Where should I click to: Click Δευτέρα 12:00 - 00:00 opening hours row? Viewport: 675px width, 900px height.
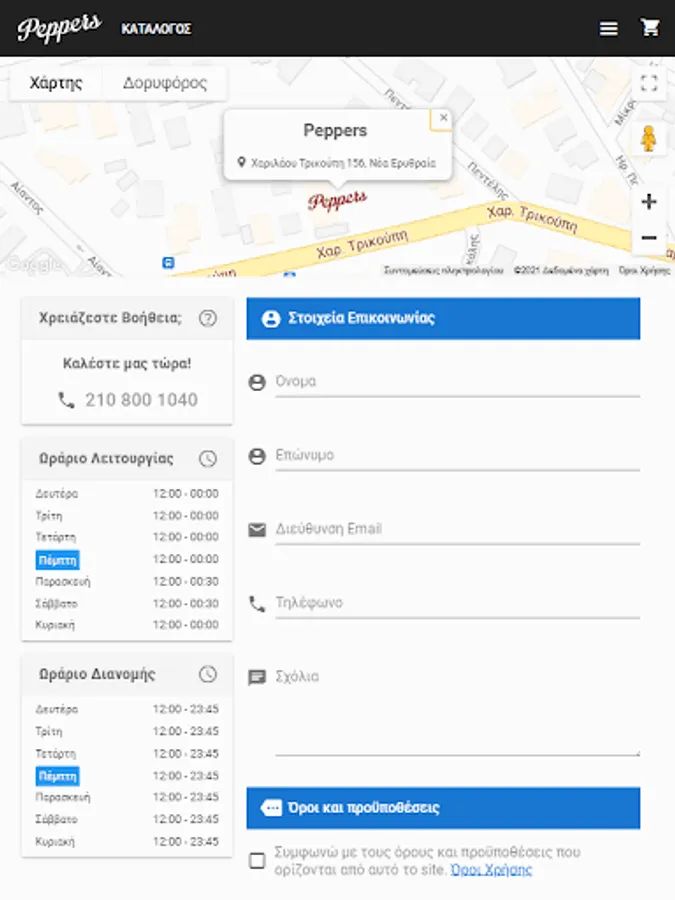pos(127,494)
